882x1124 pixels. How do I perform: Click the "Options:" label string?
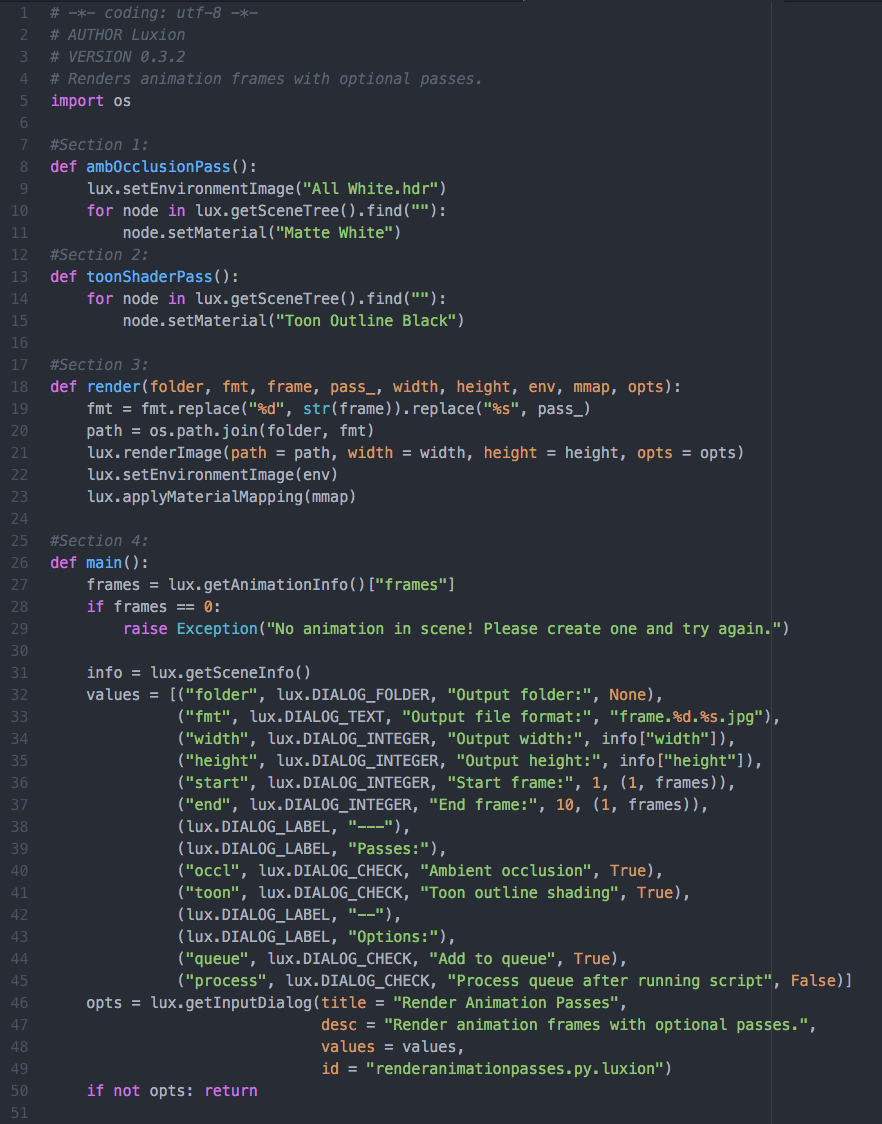click(x=393, y=936)
